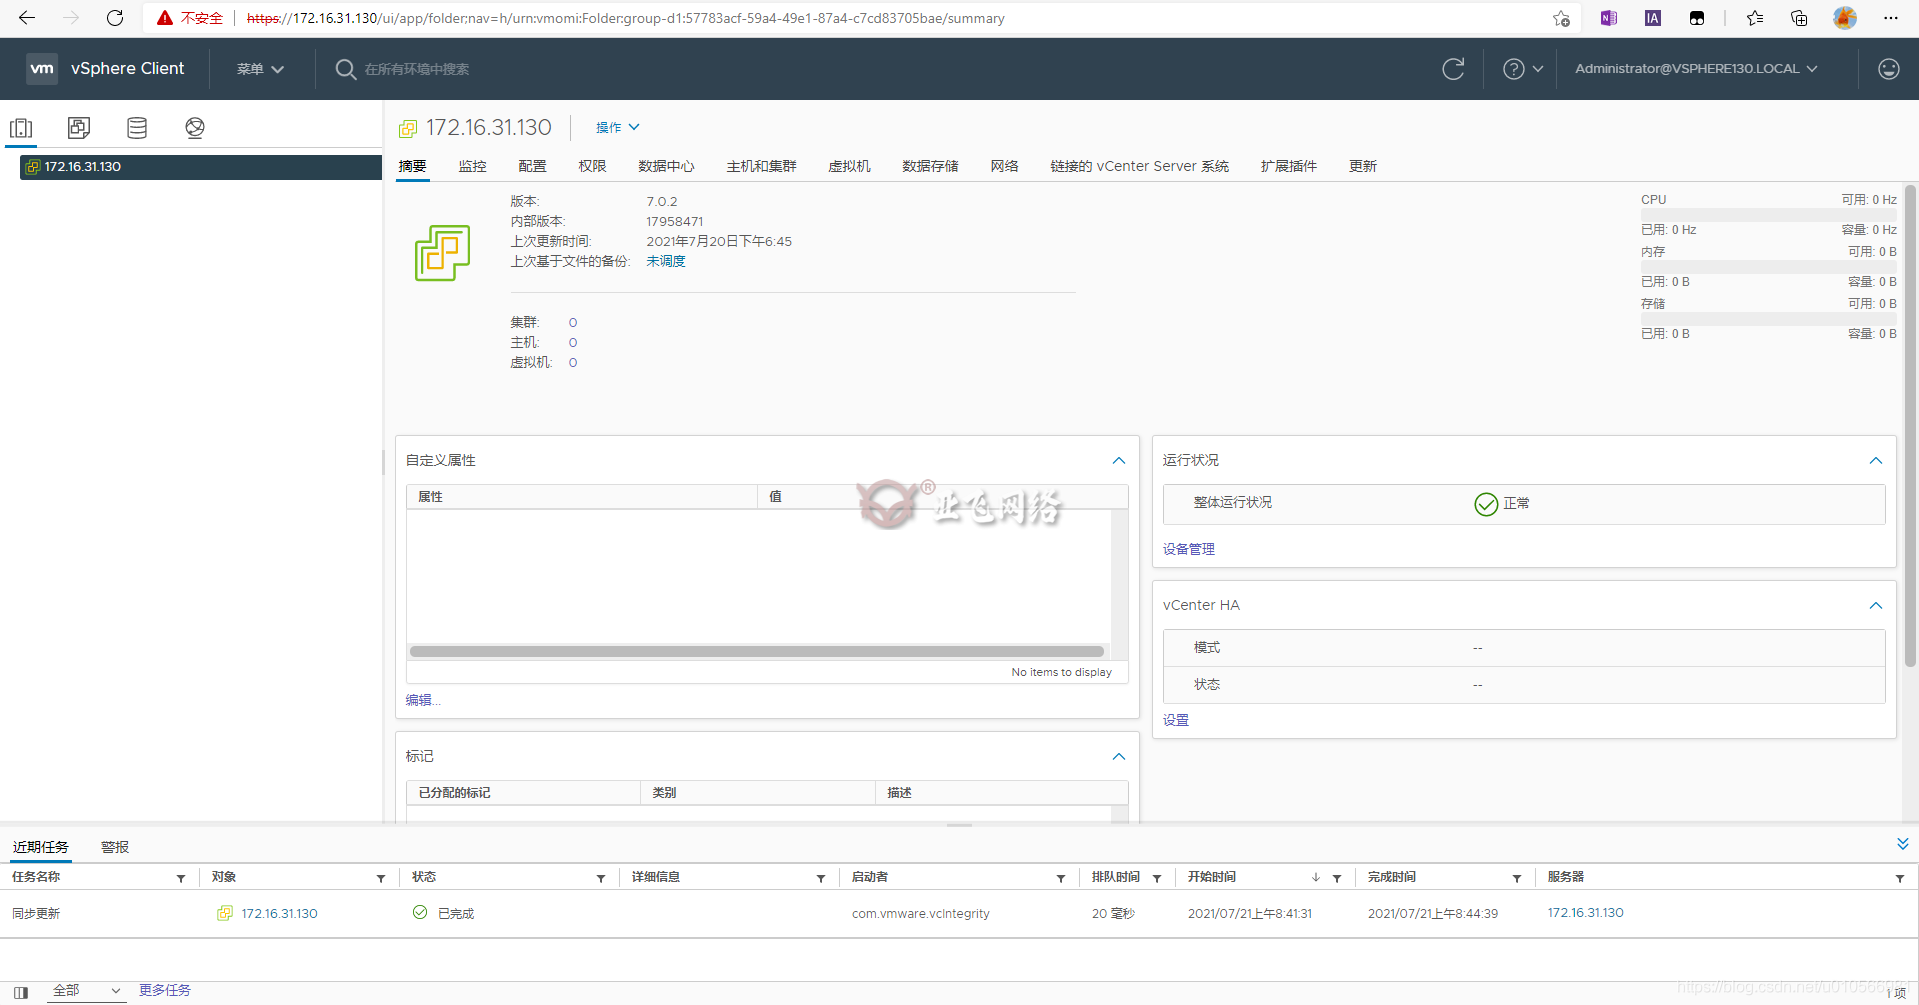Switch to the 主机和集群 tab

[761, 166]
